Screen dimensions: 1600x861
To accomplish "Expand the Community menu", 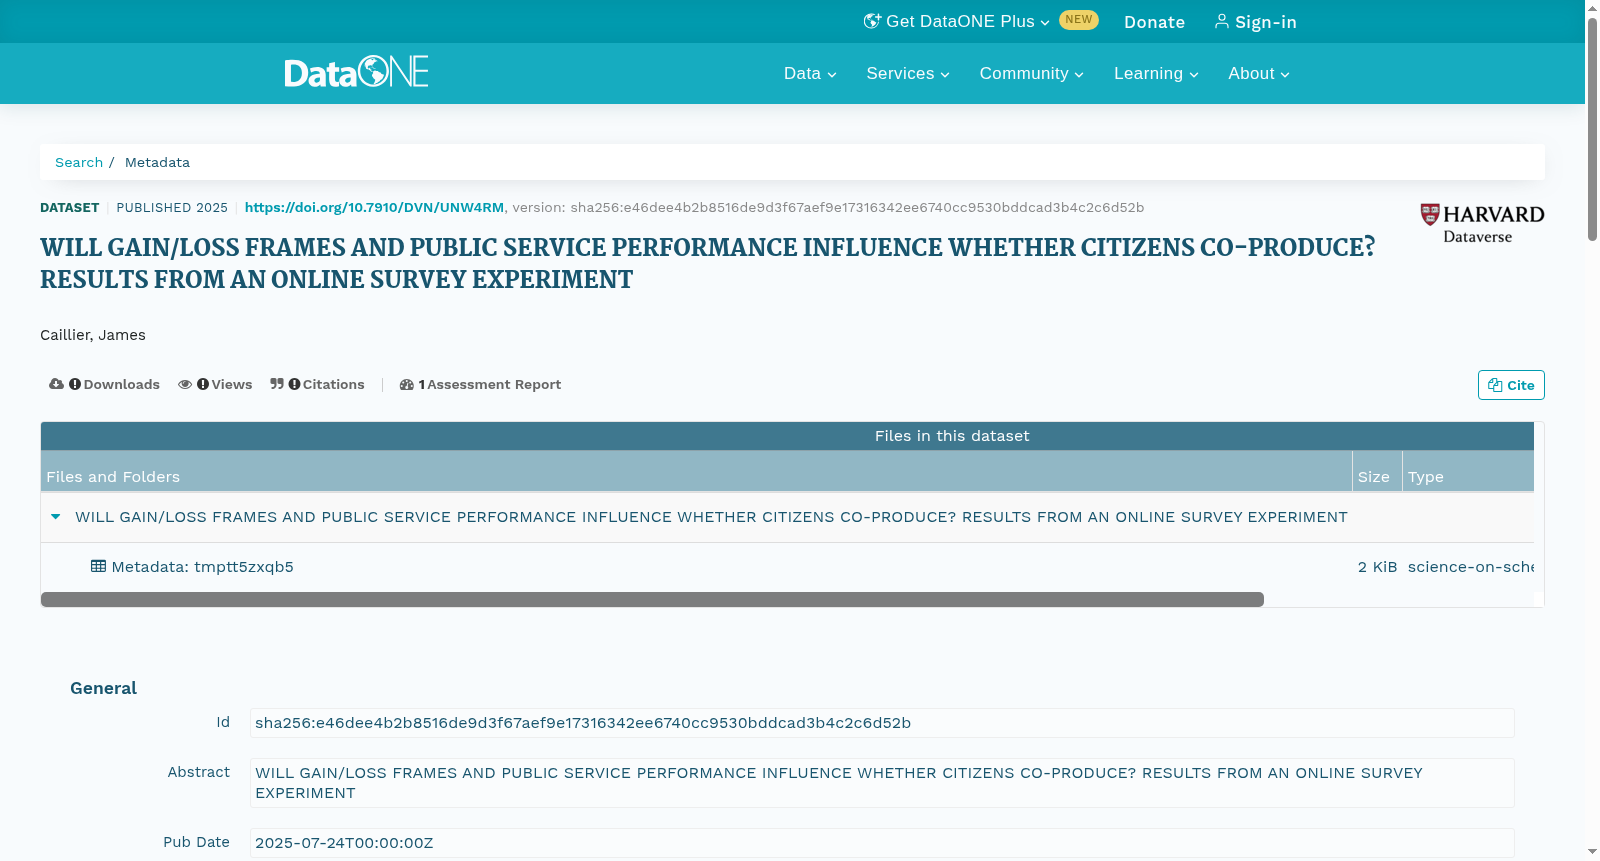I will [x=1032, y=74].
